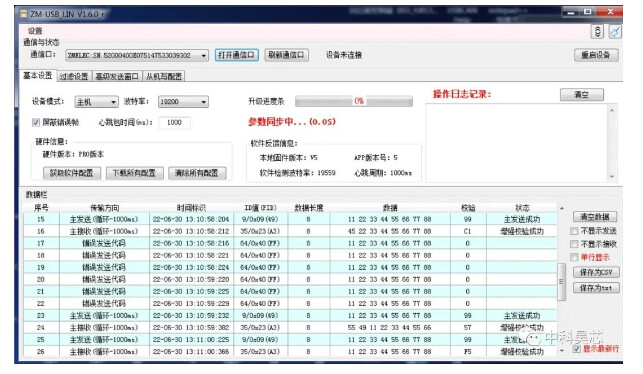
Task: Switch to the 过滤设置 tab
Action: click(x=74, y=76)
